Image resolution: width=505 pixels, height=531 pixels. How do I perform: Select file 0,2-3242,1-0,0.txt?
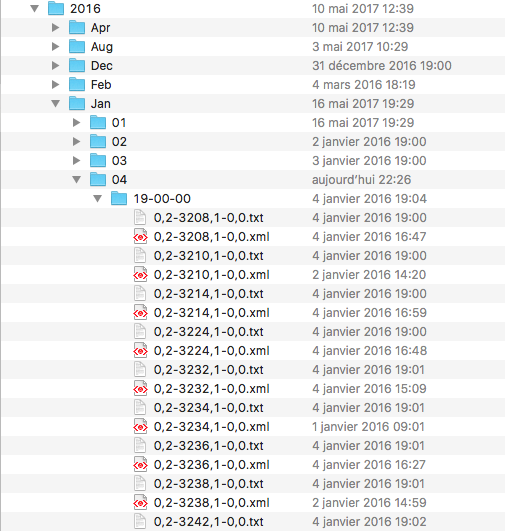208,522
